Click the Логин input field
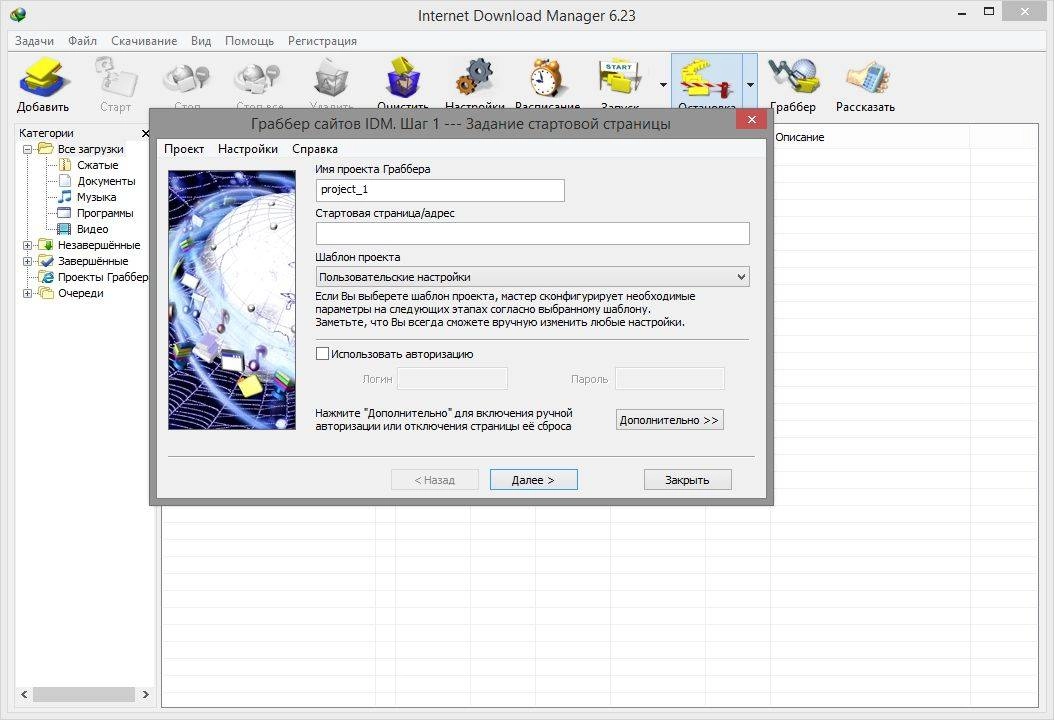This screenshot has height=720, width=1054. [x=452, y=378]
